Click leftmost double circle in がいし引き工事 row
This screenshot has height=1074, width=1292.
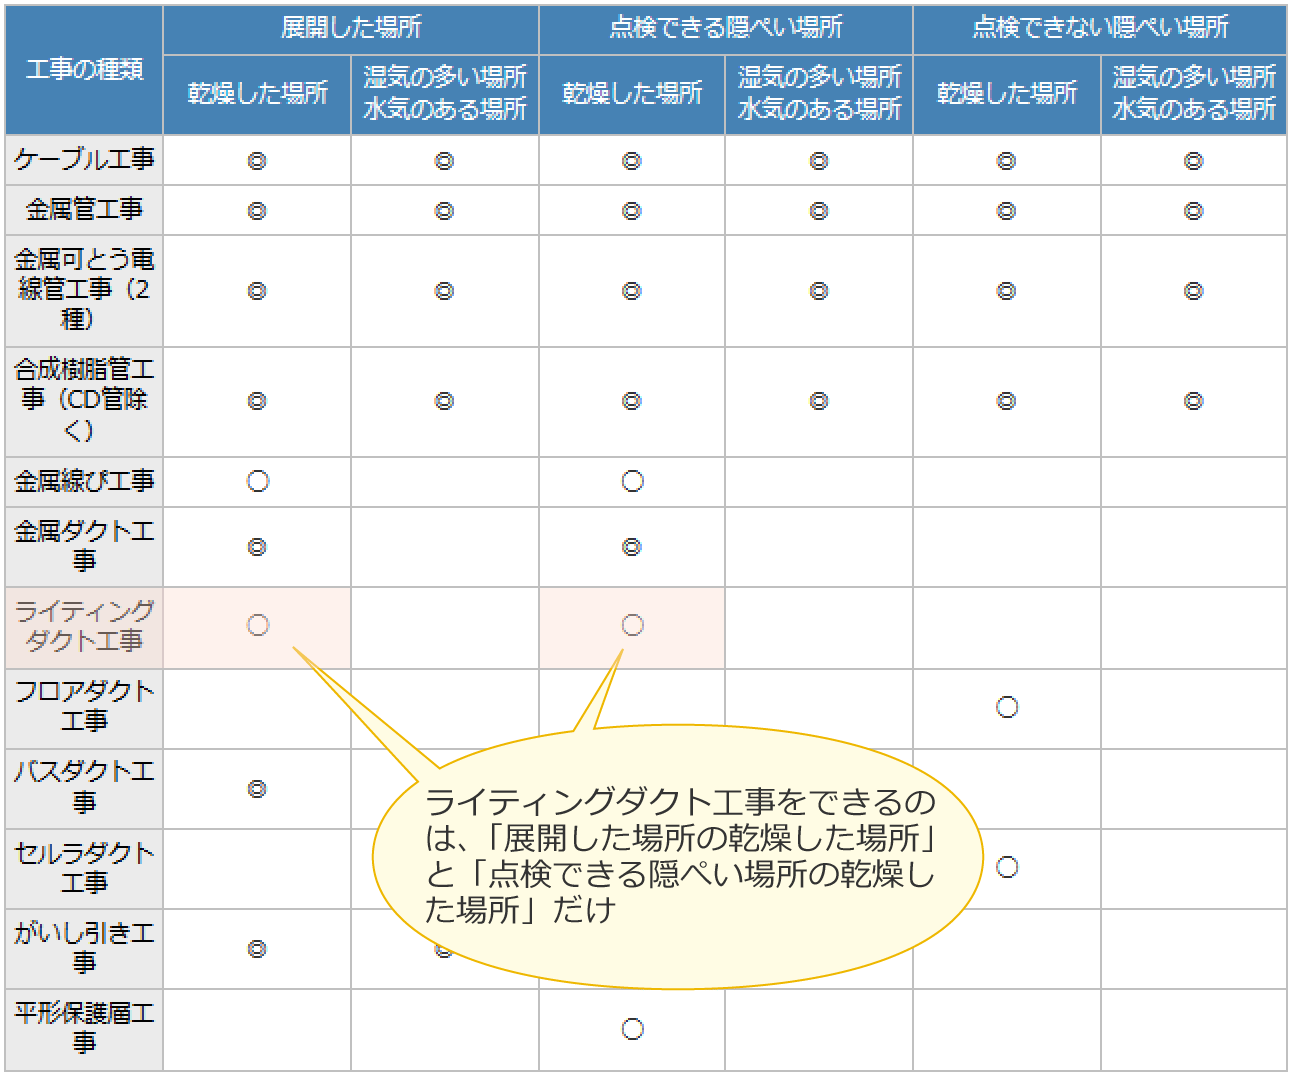click(x=257, y=949)
